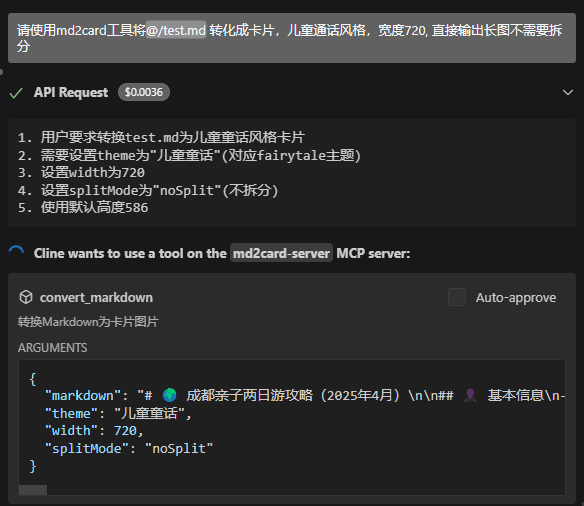Click the "splitMode" line in arguments

pos(129,448)
